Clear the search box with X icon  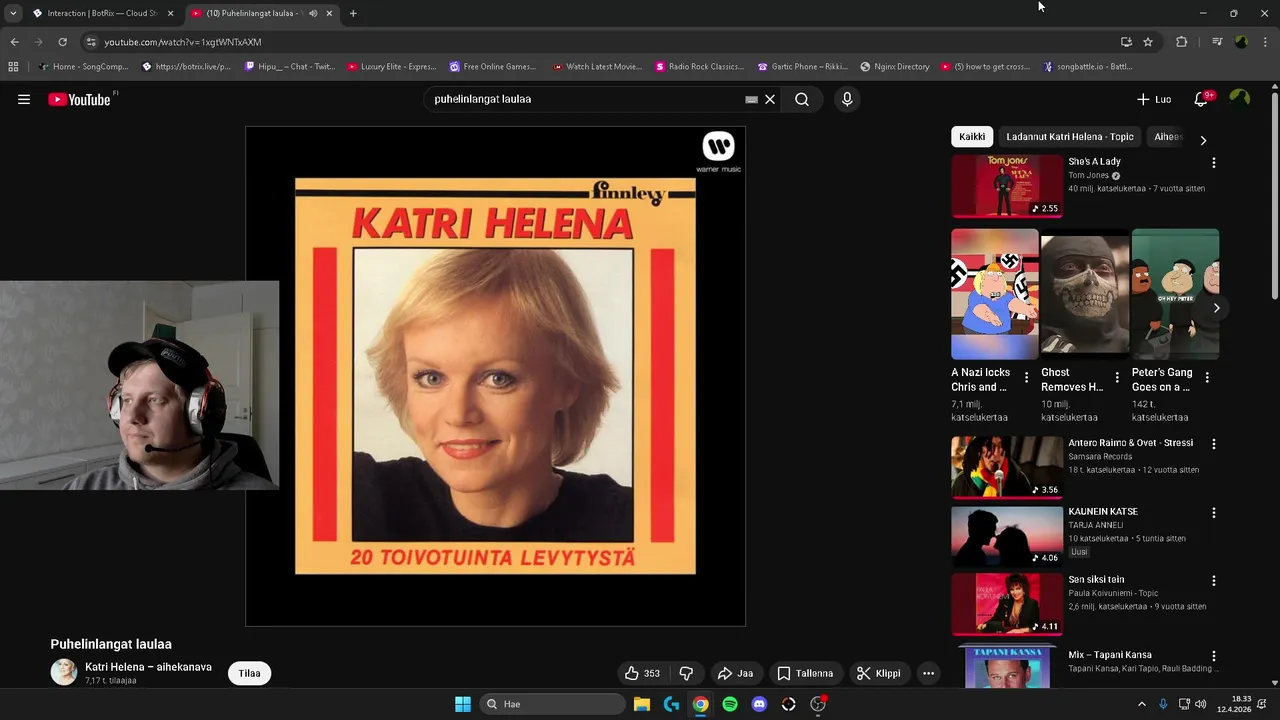pyautogui.click(x=770, y=99)
